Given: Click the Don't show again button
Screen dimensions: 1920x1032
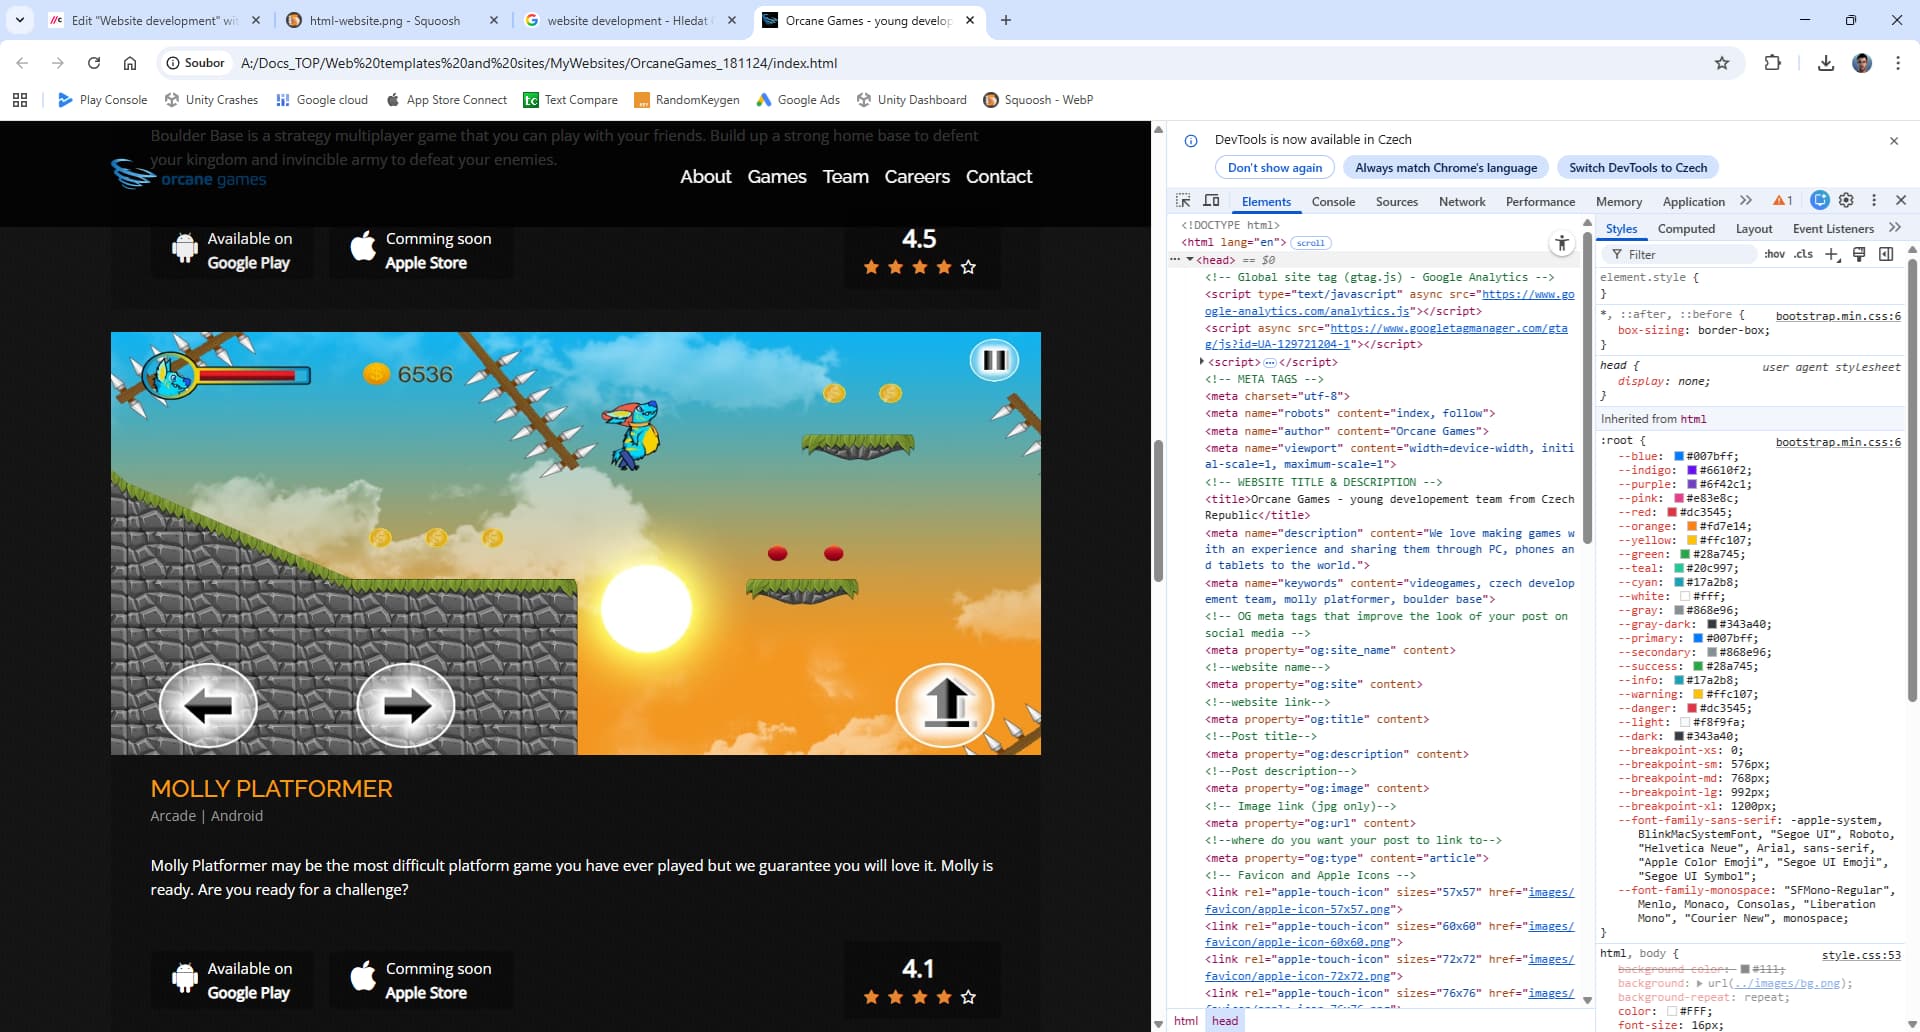Looking at the screenshot, I should point(1275,167).
